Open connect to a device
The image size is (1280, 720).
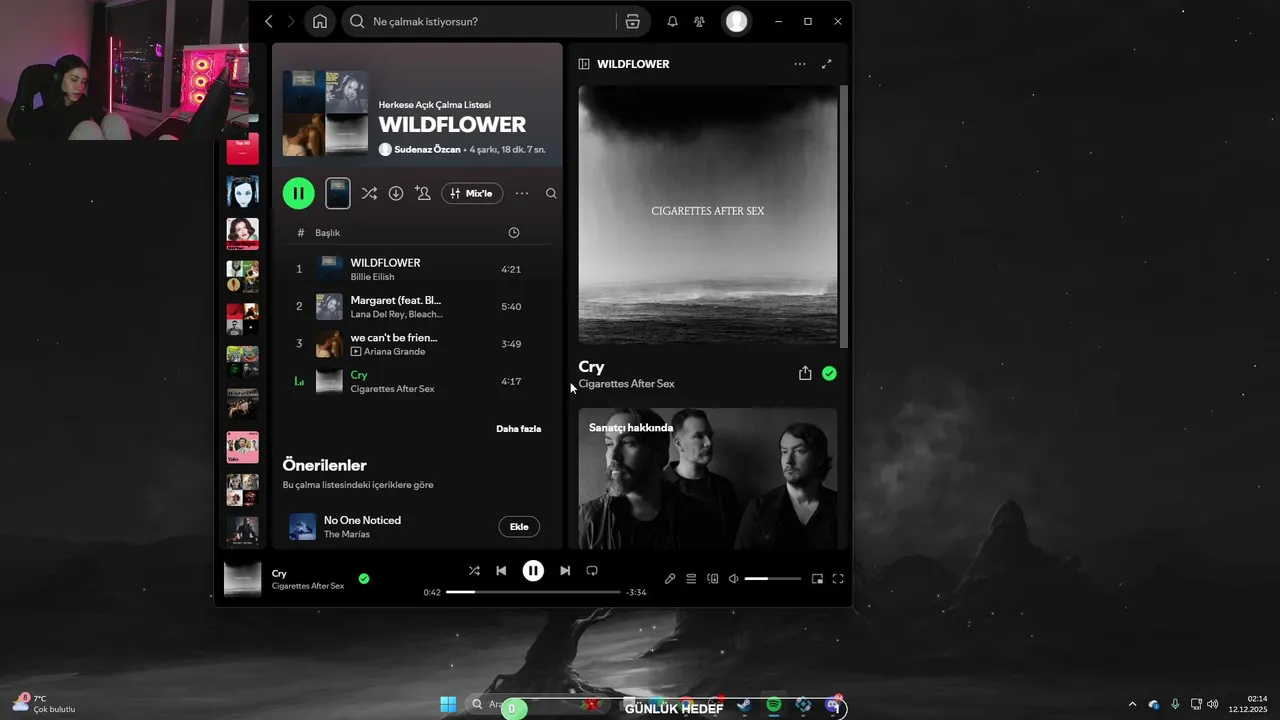click(713, 579)
